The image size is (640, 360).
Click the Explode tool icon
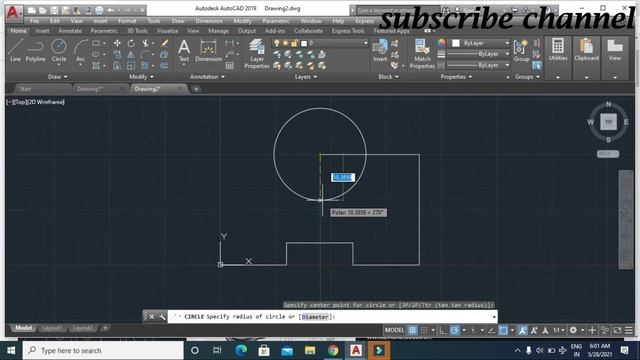point(164,54)
